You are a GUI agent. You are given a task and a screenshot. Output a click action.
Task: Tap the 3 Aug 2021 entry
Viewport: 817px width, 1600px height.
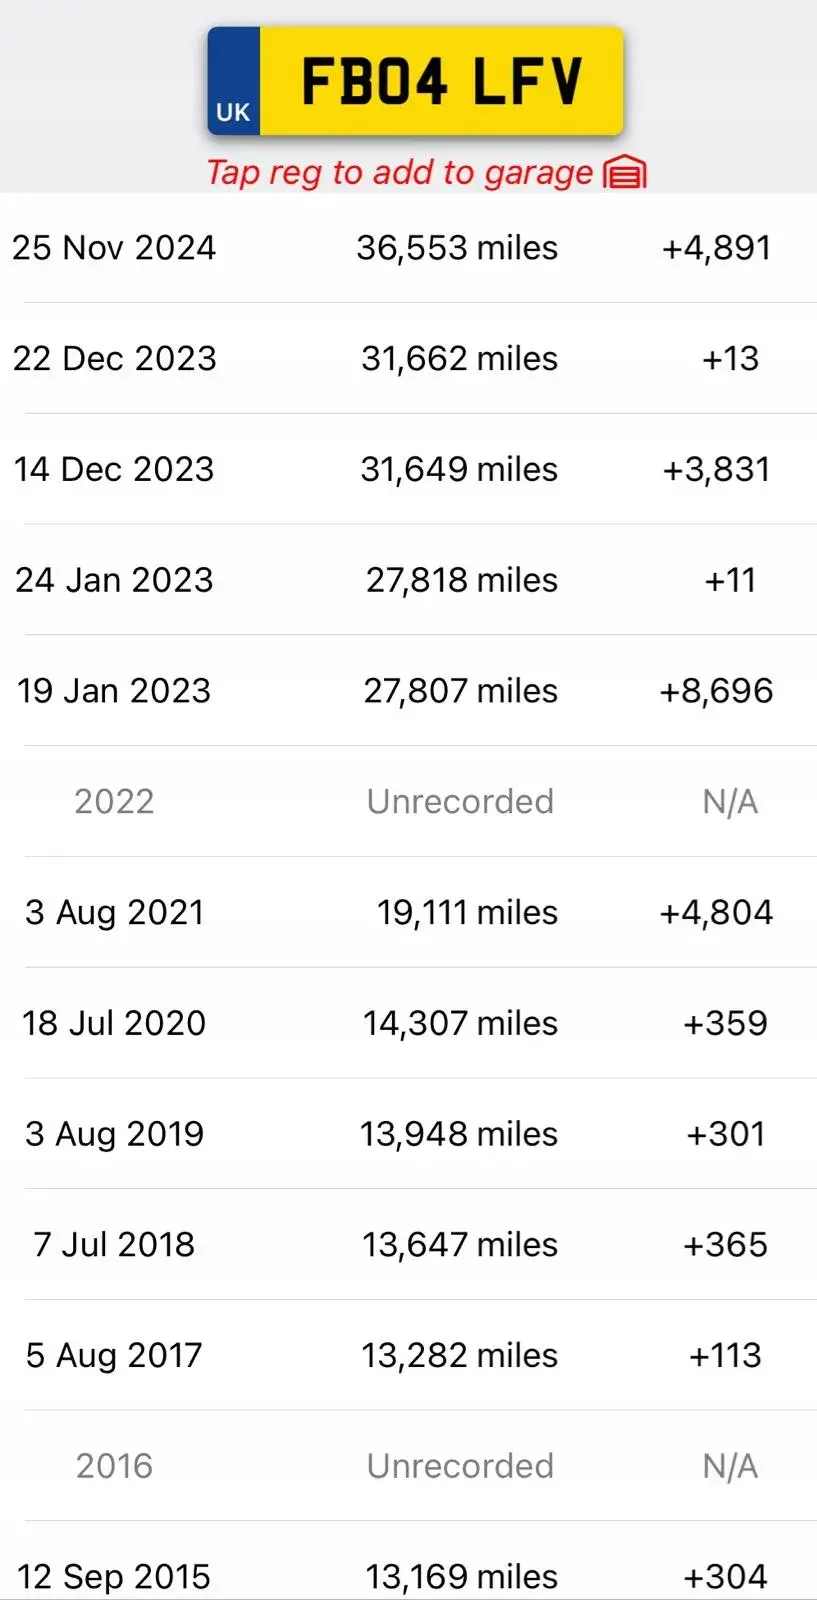pyautogui.click(x=114, y=912)
